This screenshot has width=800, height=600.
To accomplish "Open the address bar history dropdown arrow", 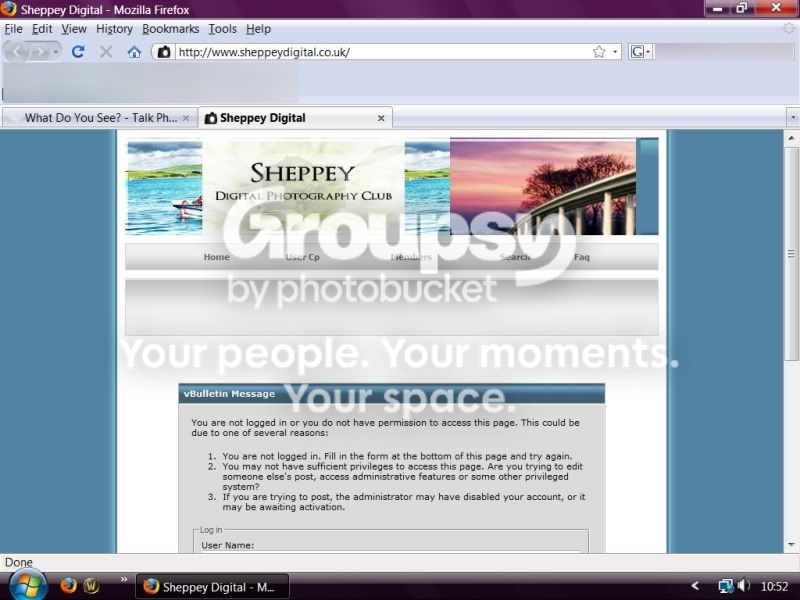I will click(x=615, y=52).
